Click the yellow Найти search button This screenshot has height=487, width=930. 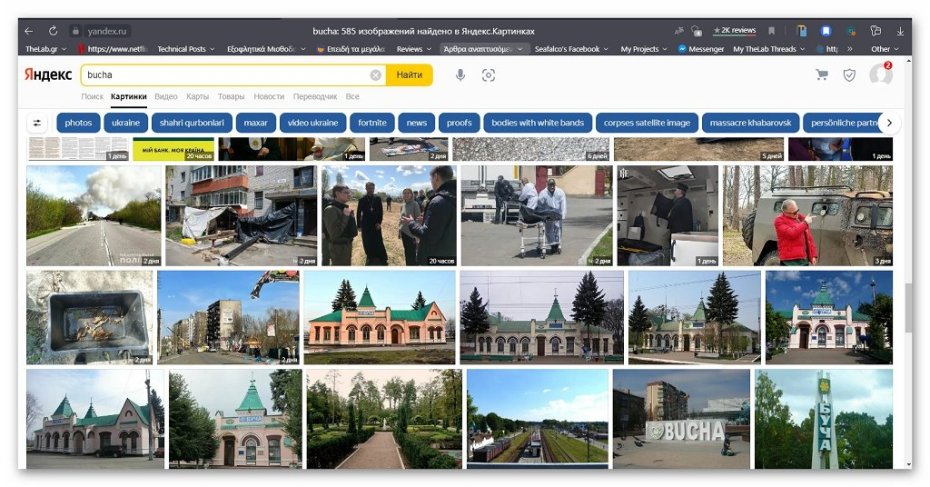coord(409,75)
